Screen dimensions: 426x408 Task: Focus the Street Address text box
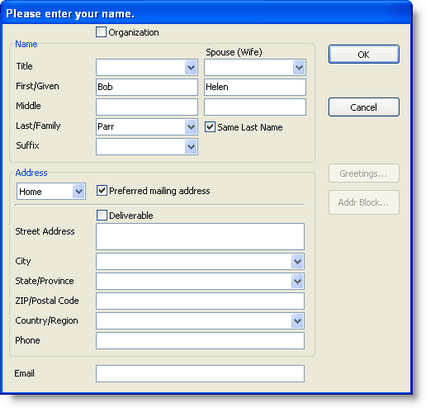200,237
